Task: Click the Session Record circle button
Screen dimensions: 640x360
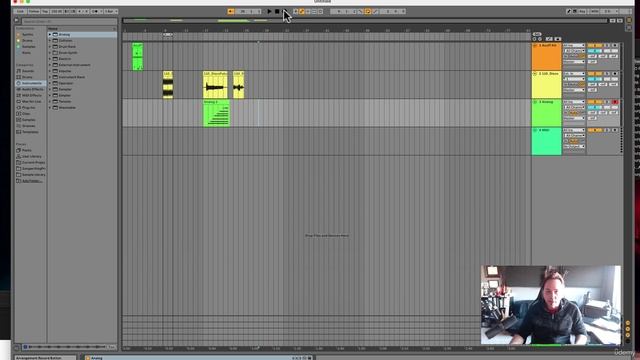Action: pyautogui.click(x=321, y=11)
